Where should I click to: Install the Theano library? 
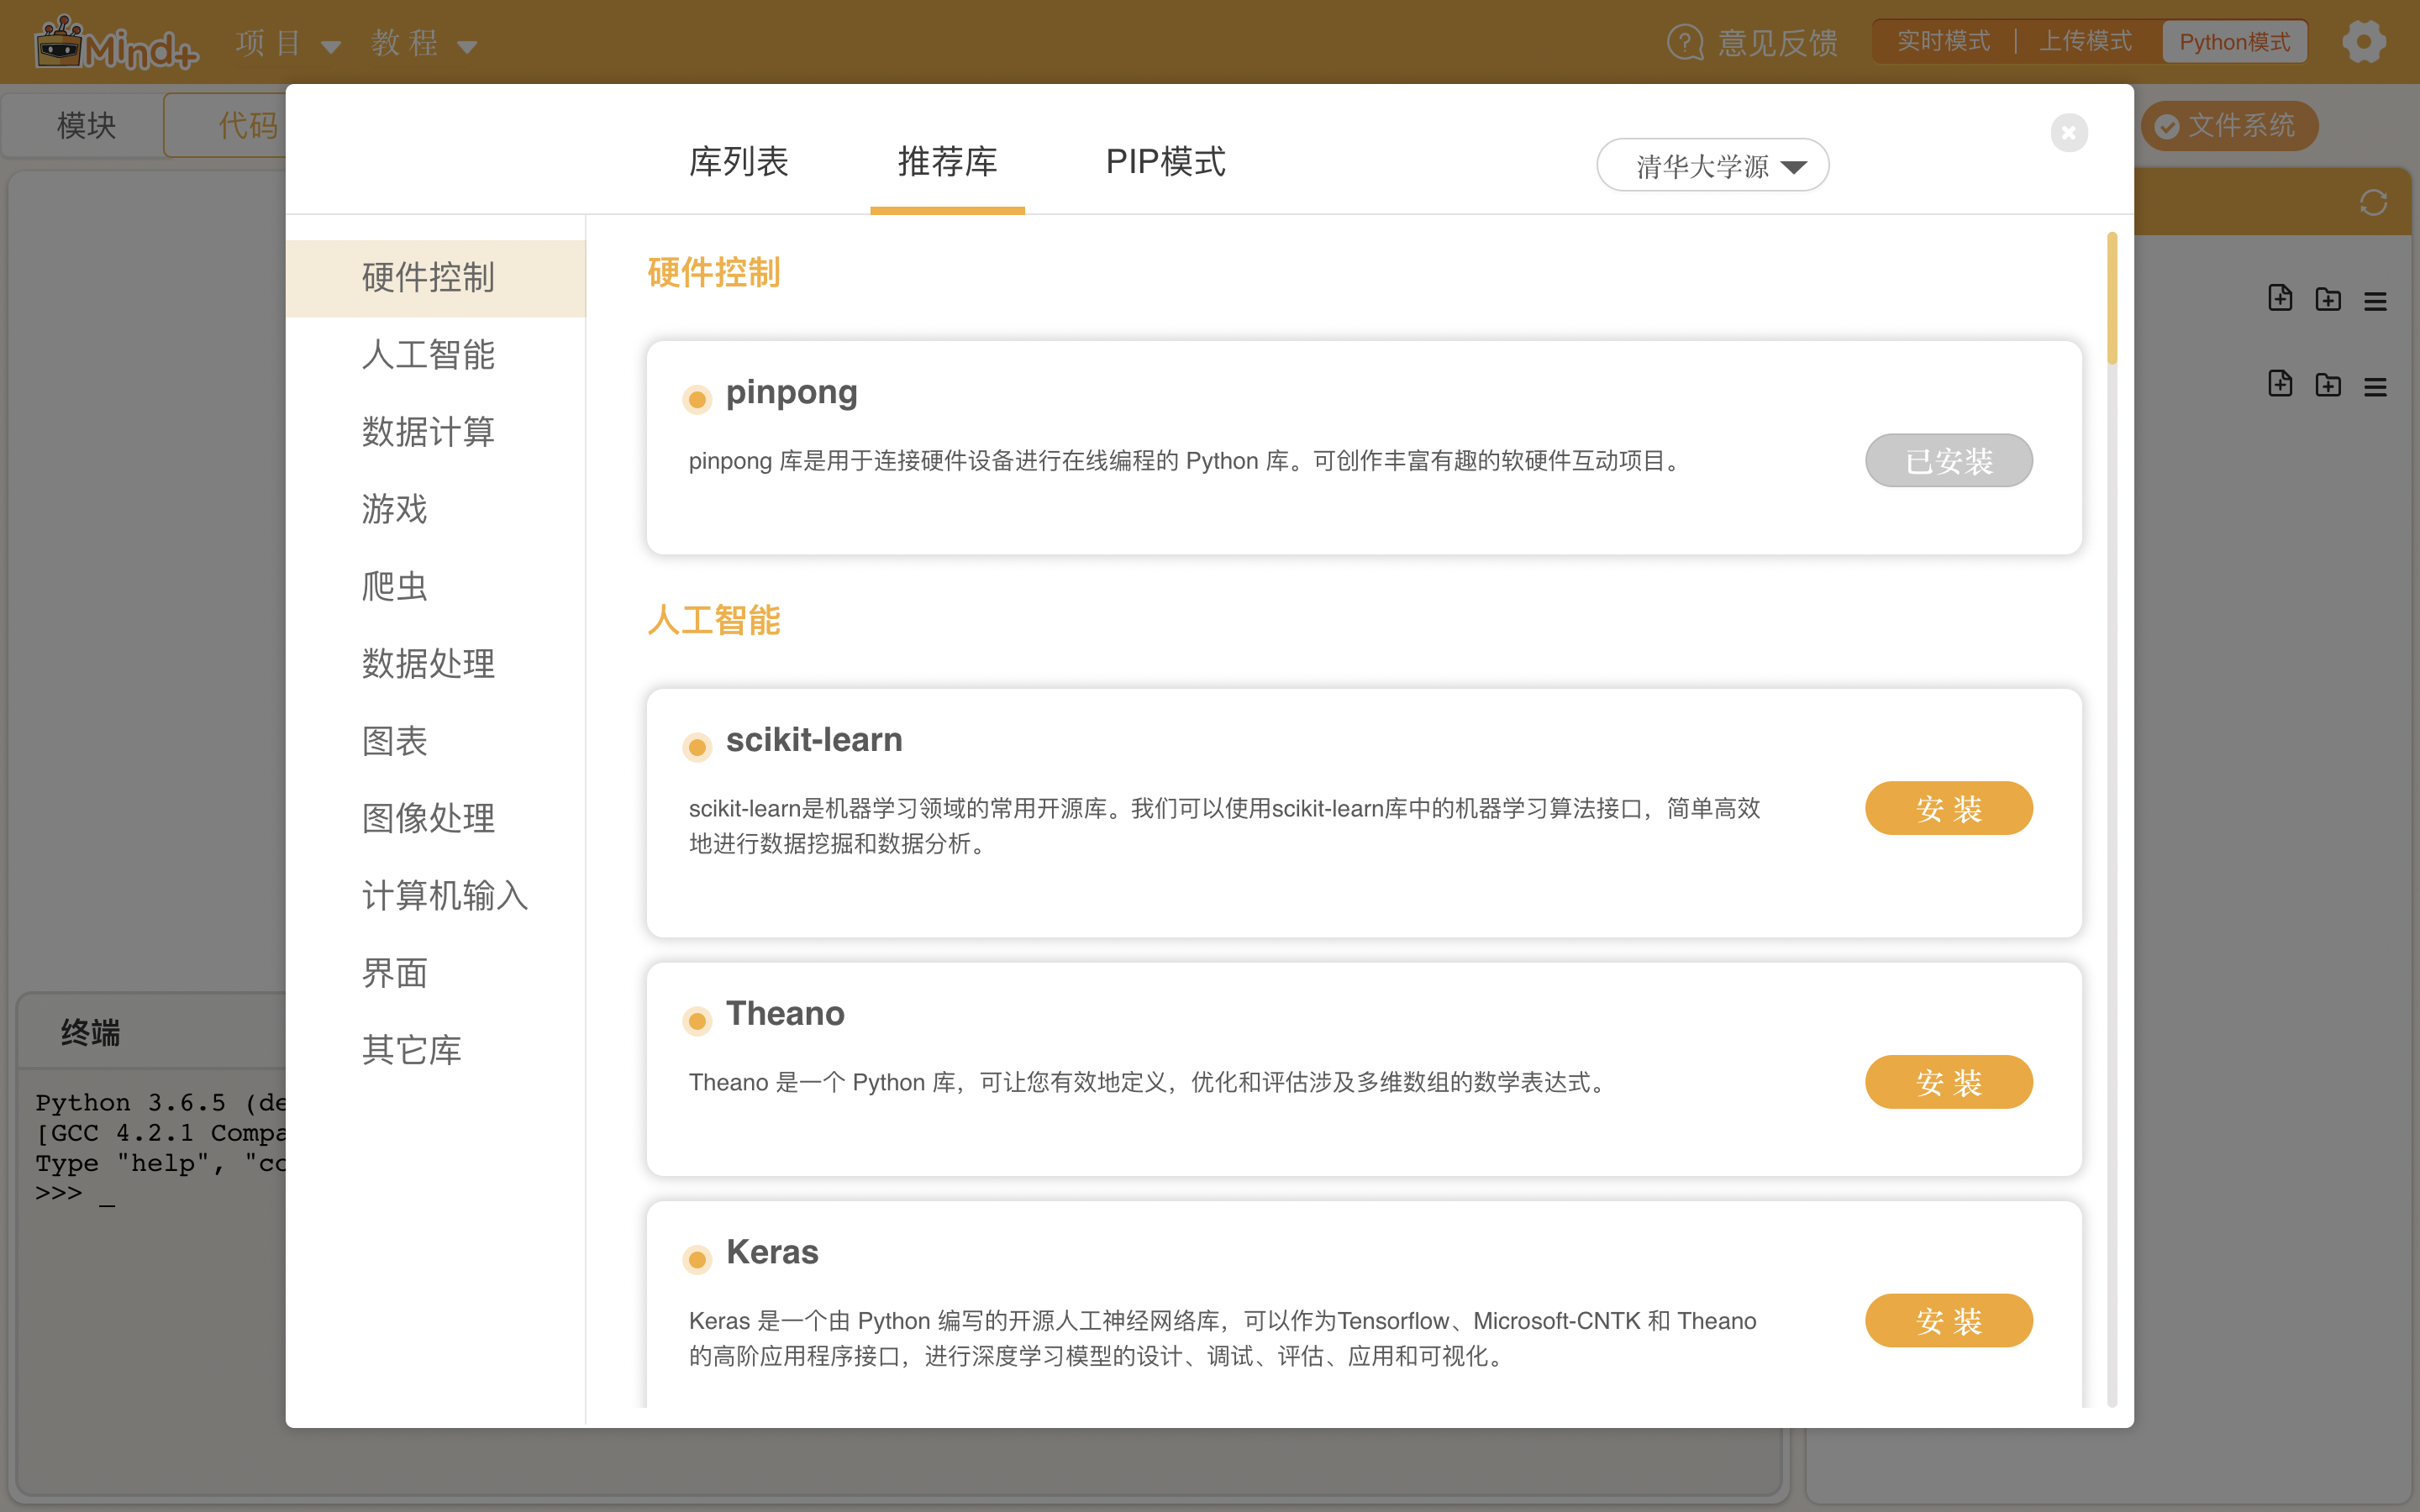tap(1948, 1082)
